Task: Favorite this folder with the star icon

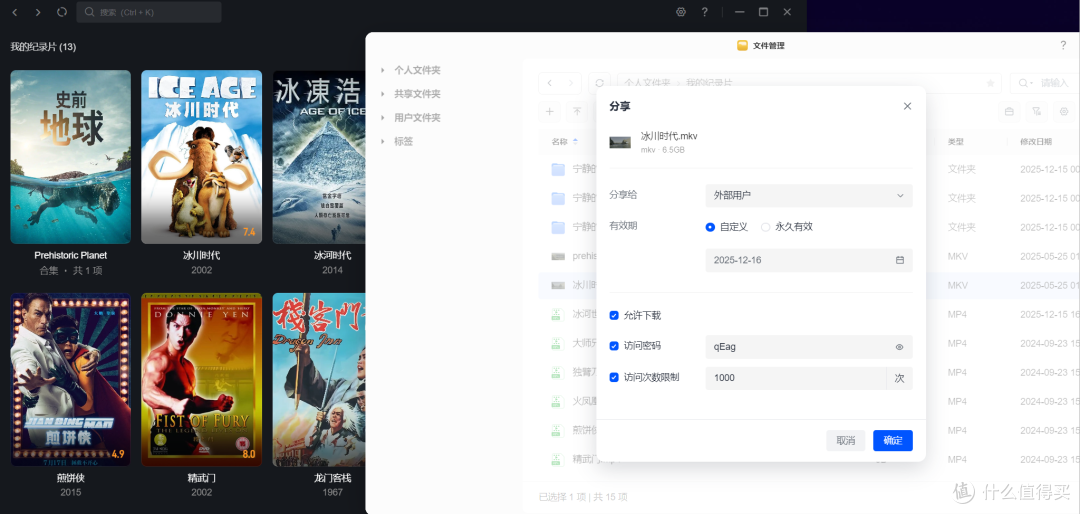Action: point(990,83)
